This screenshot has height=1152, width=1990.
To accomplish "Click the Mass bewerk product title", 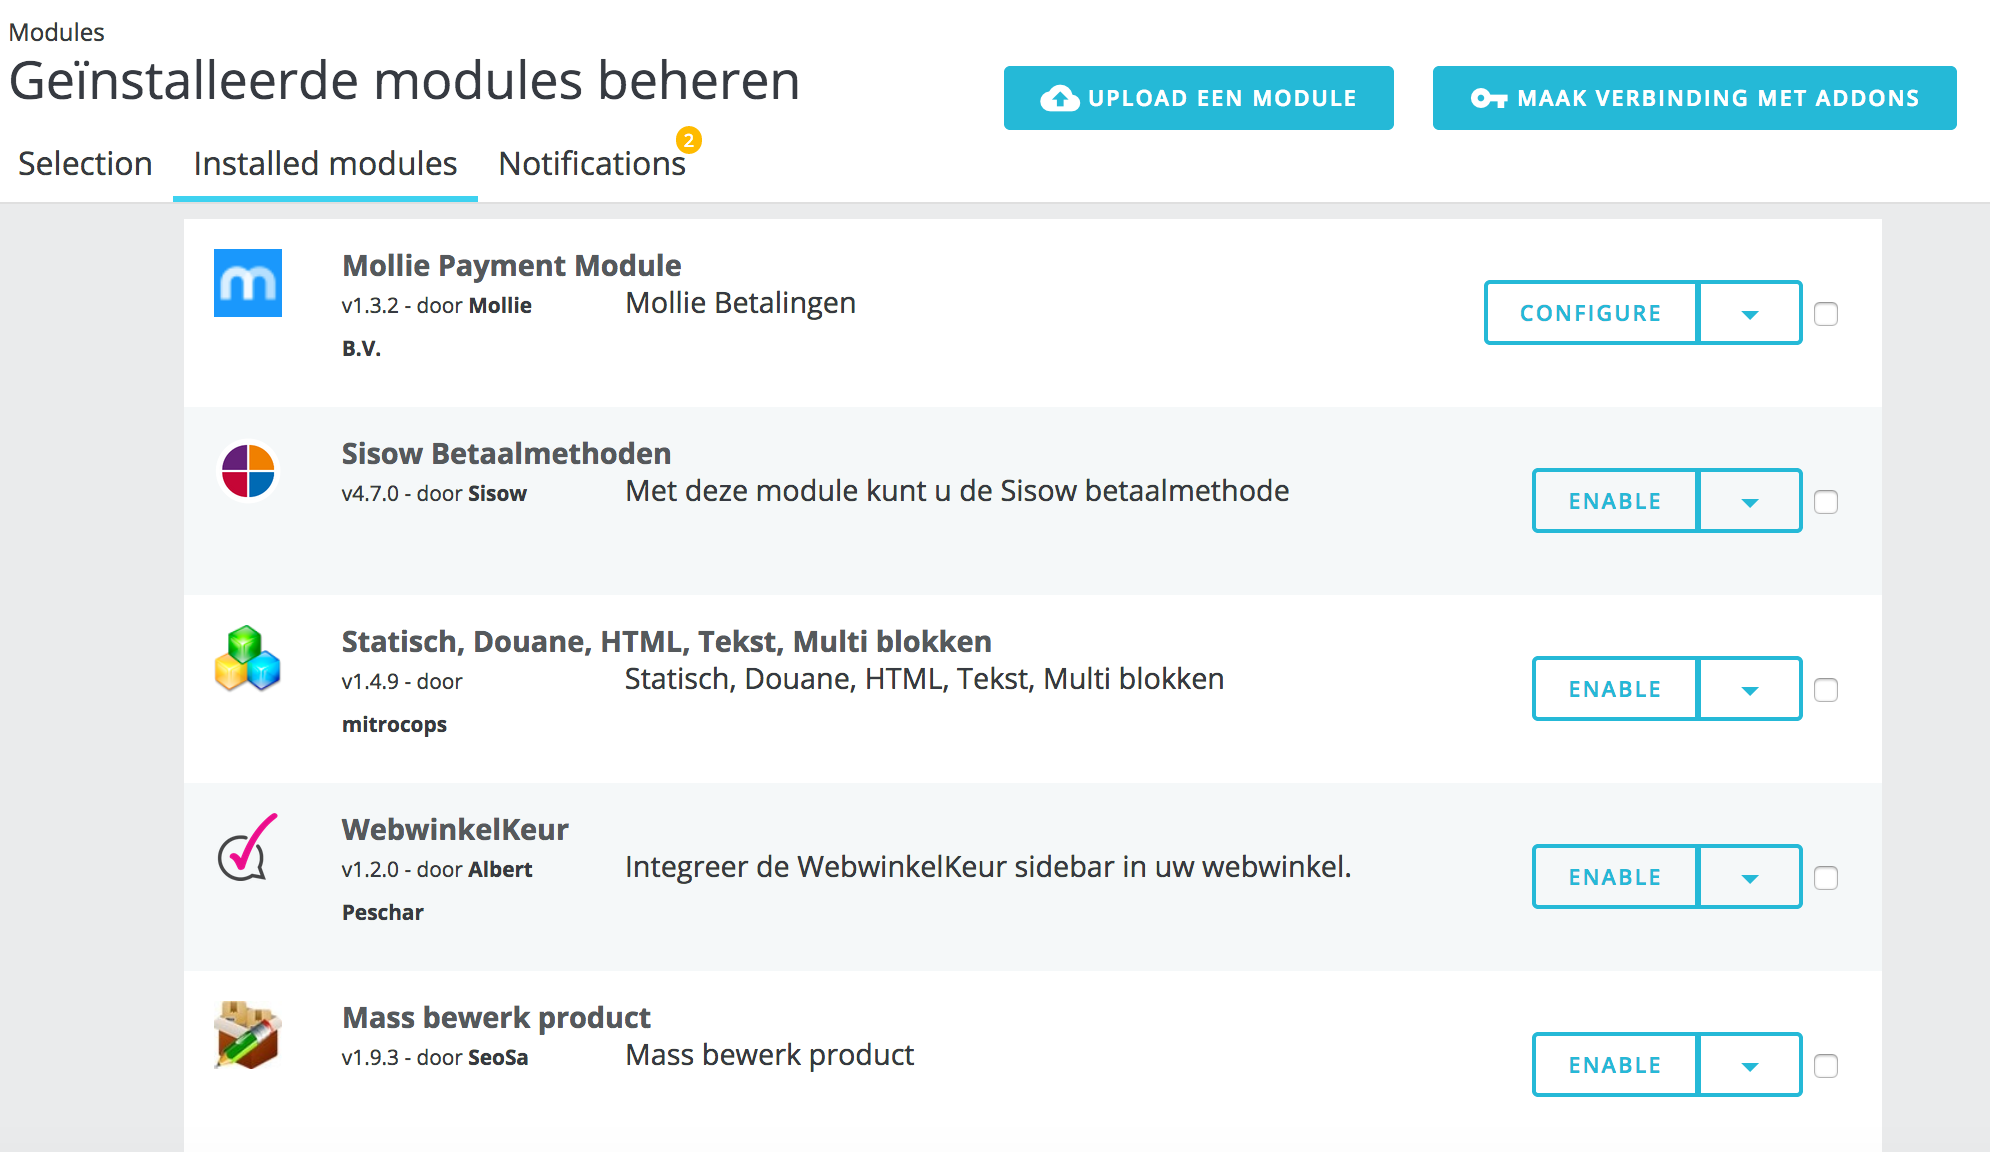I will 496,1018.
